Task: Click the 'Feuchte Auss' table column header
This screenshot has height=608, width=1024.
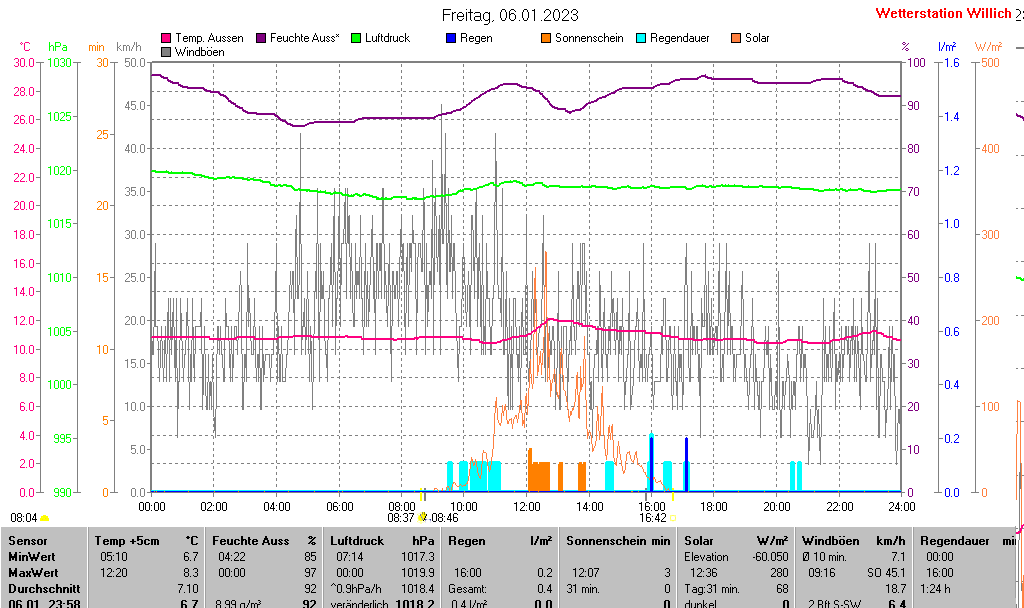Action: tap(251, 541)
